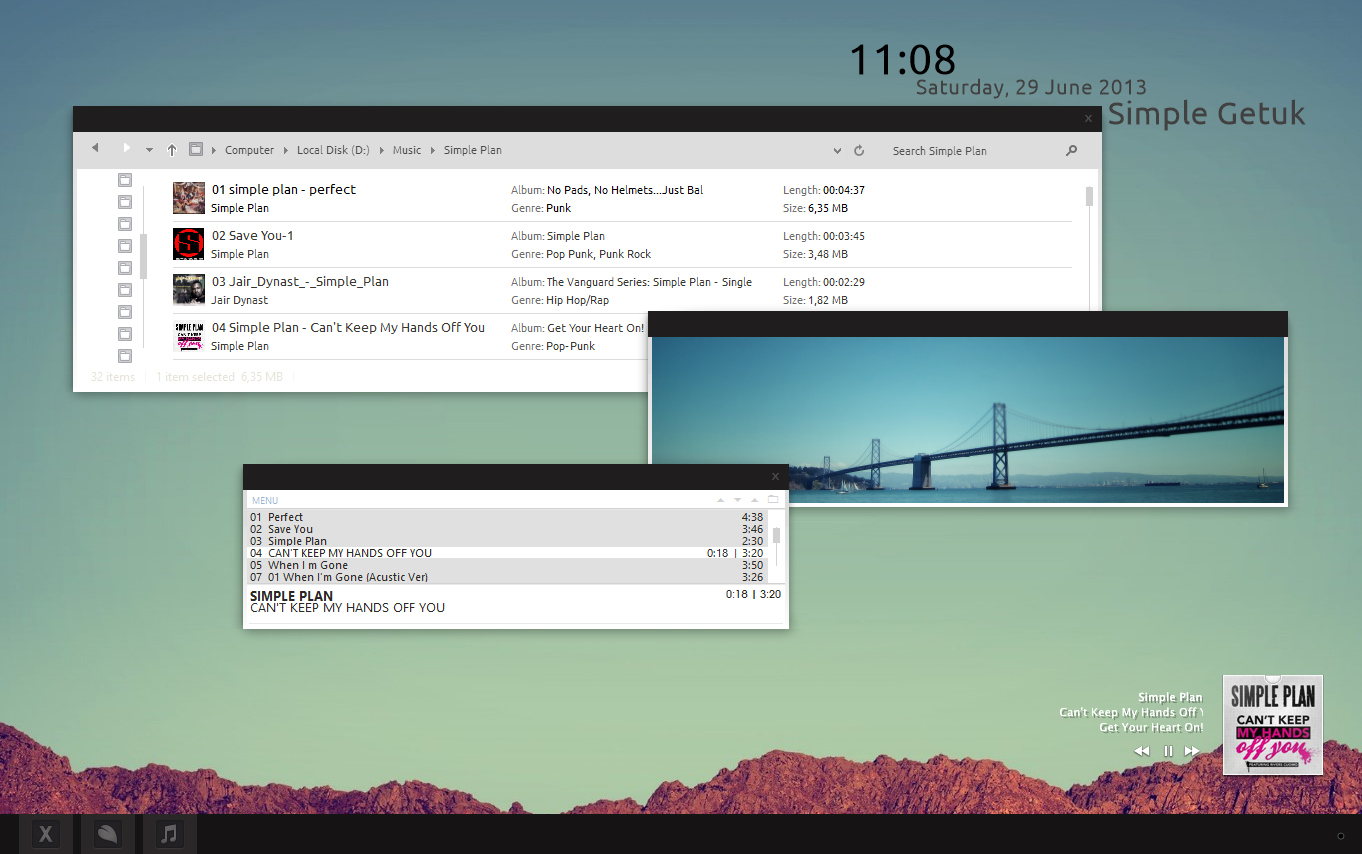Open the music note taskbar icon
This screenshot has width=1362, height=854.
[x=170, y=834]
